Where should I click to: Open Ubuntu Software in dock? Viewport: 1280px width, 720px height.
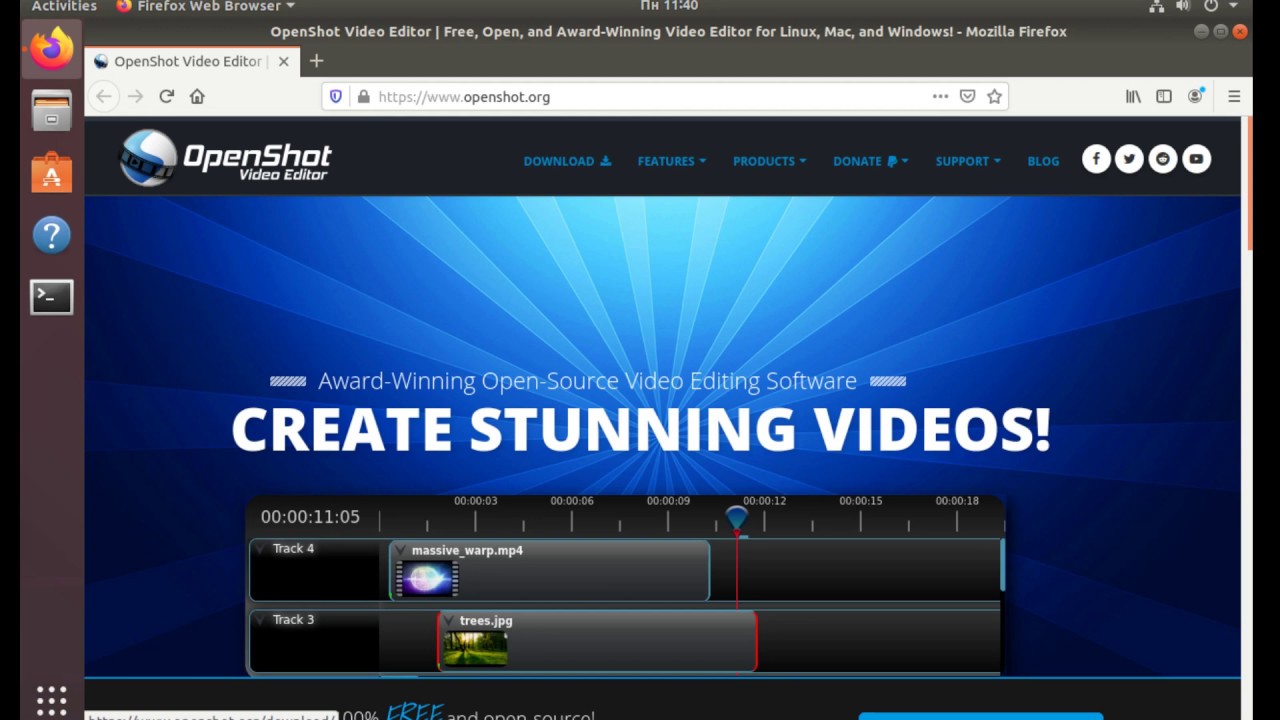point(51,172)
